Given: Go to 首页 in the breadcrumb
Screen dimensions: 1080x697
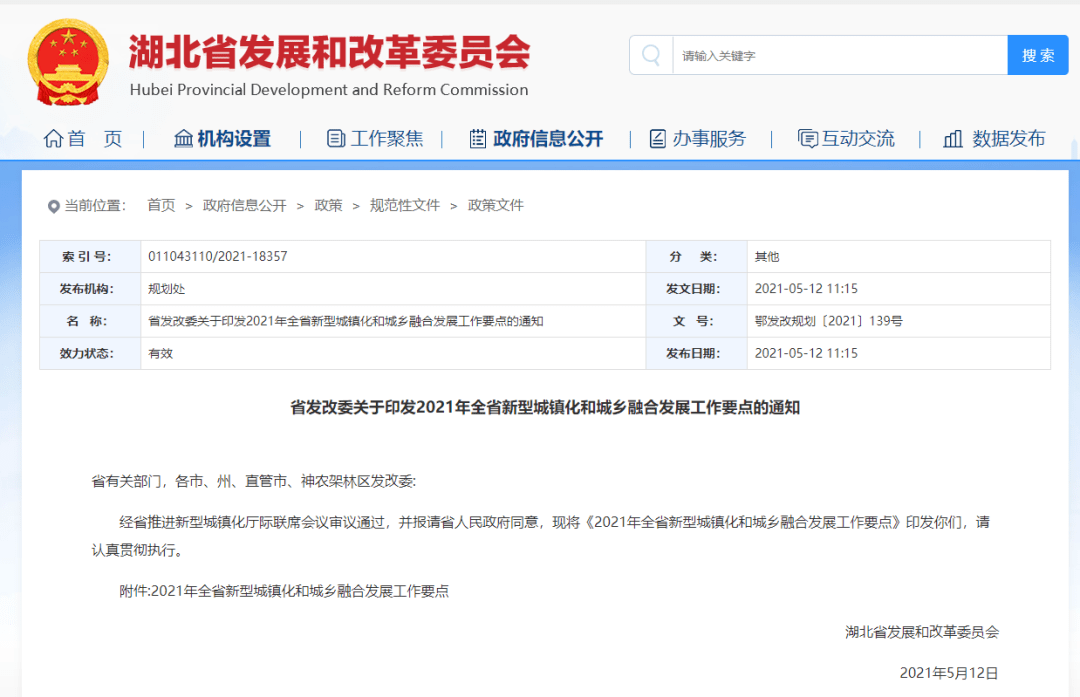Looking at the screenshot, I should [161, 205].
